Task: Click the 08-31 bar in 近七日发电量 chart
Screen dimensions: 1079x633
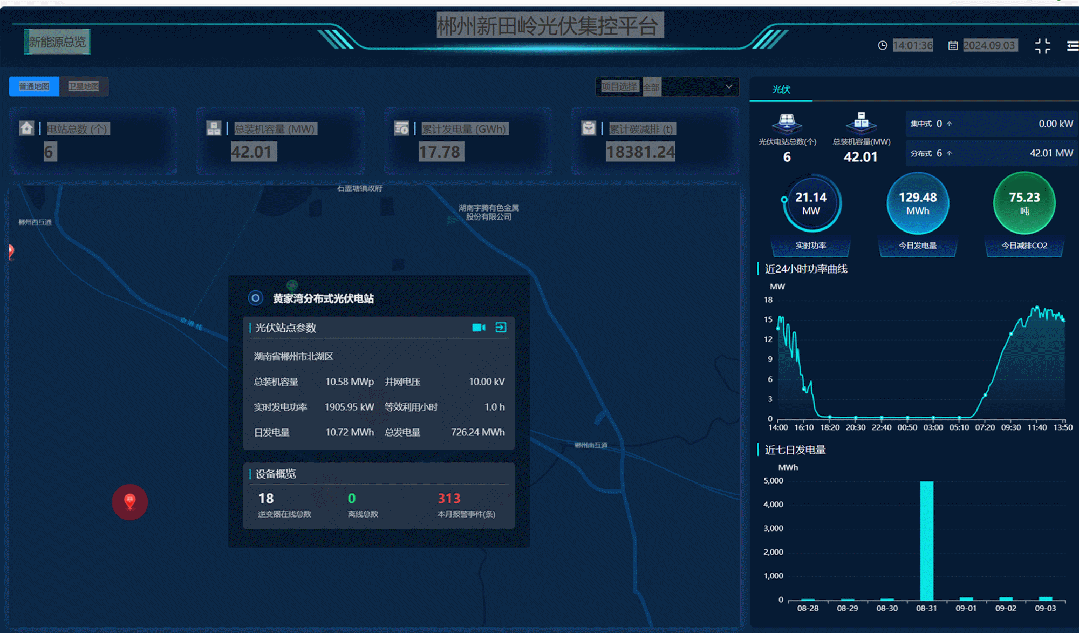Action: point(926,540)
